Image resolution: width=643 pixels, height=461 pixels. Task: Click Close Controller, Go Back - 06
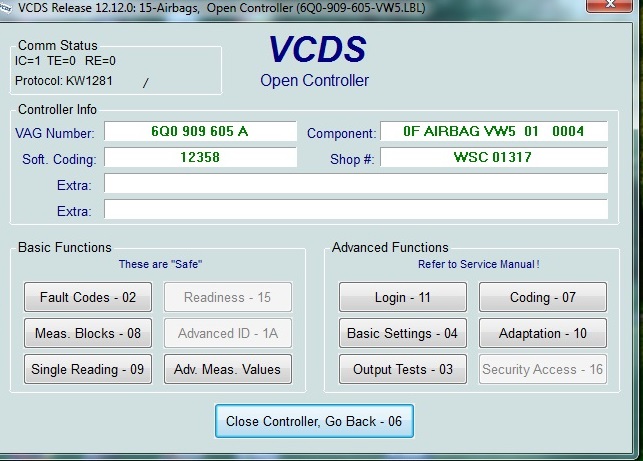coord(314,421)
